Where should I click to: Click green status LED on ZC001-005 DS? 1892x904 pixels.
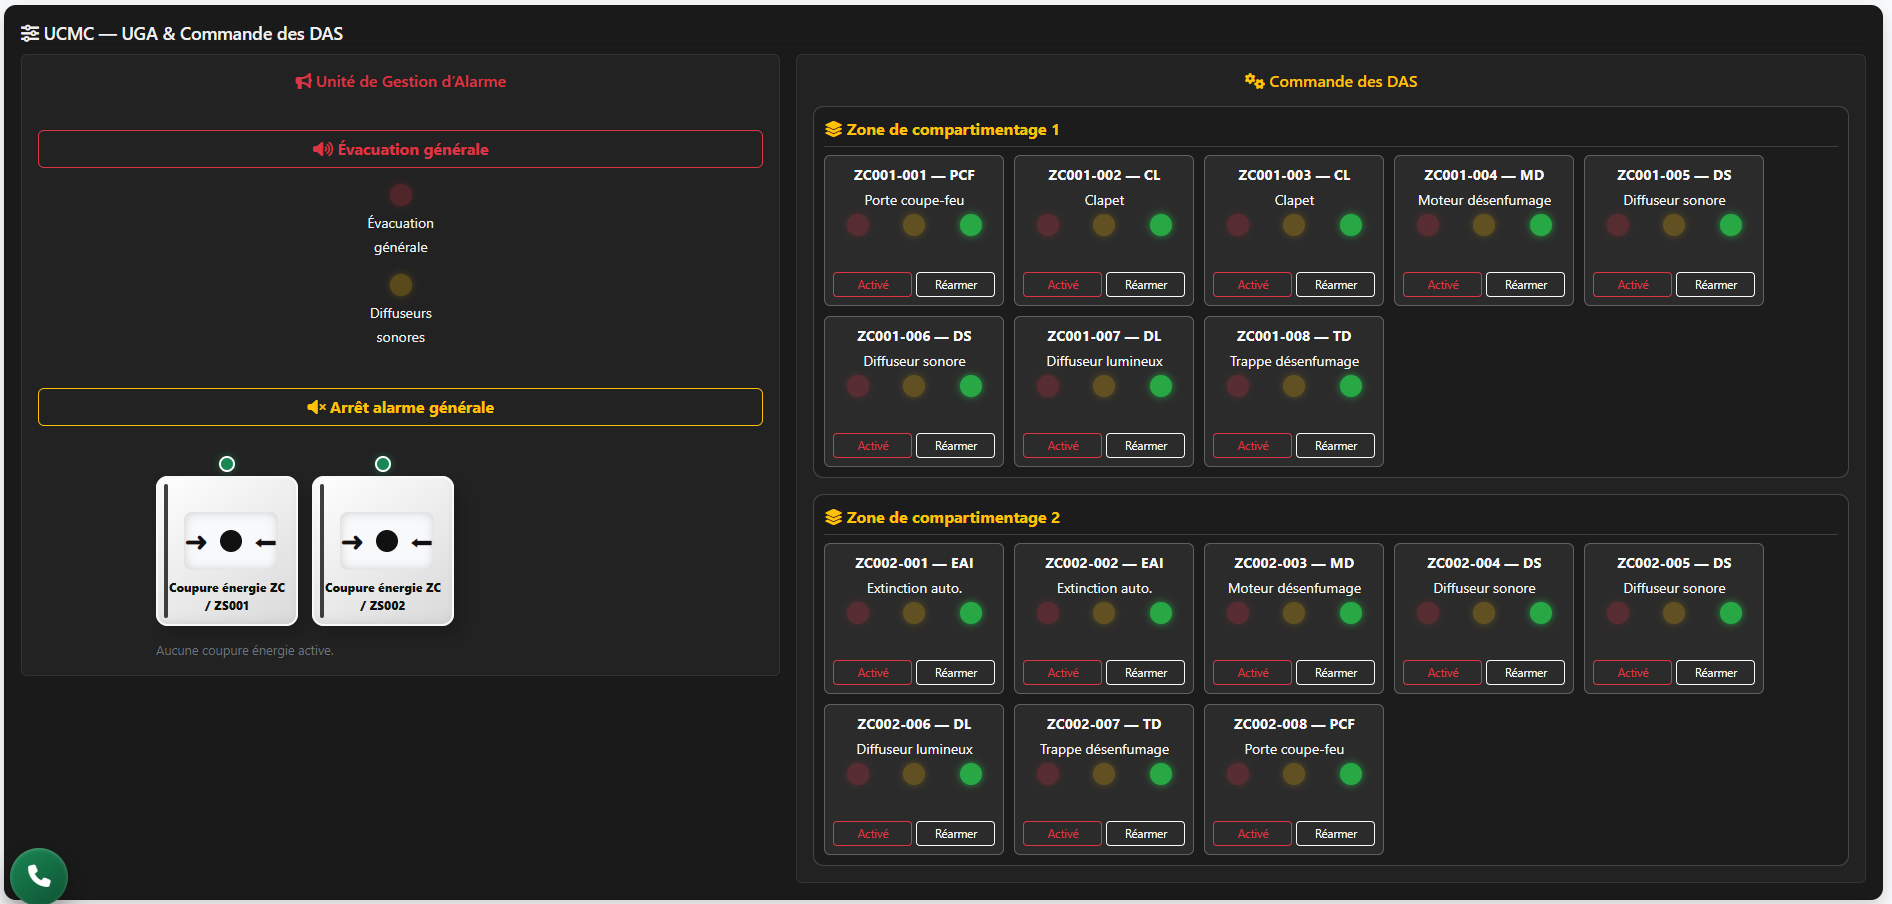[x=1731, y=225]
